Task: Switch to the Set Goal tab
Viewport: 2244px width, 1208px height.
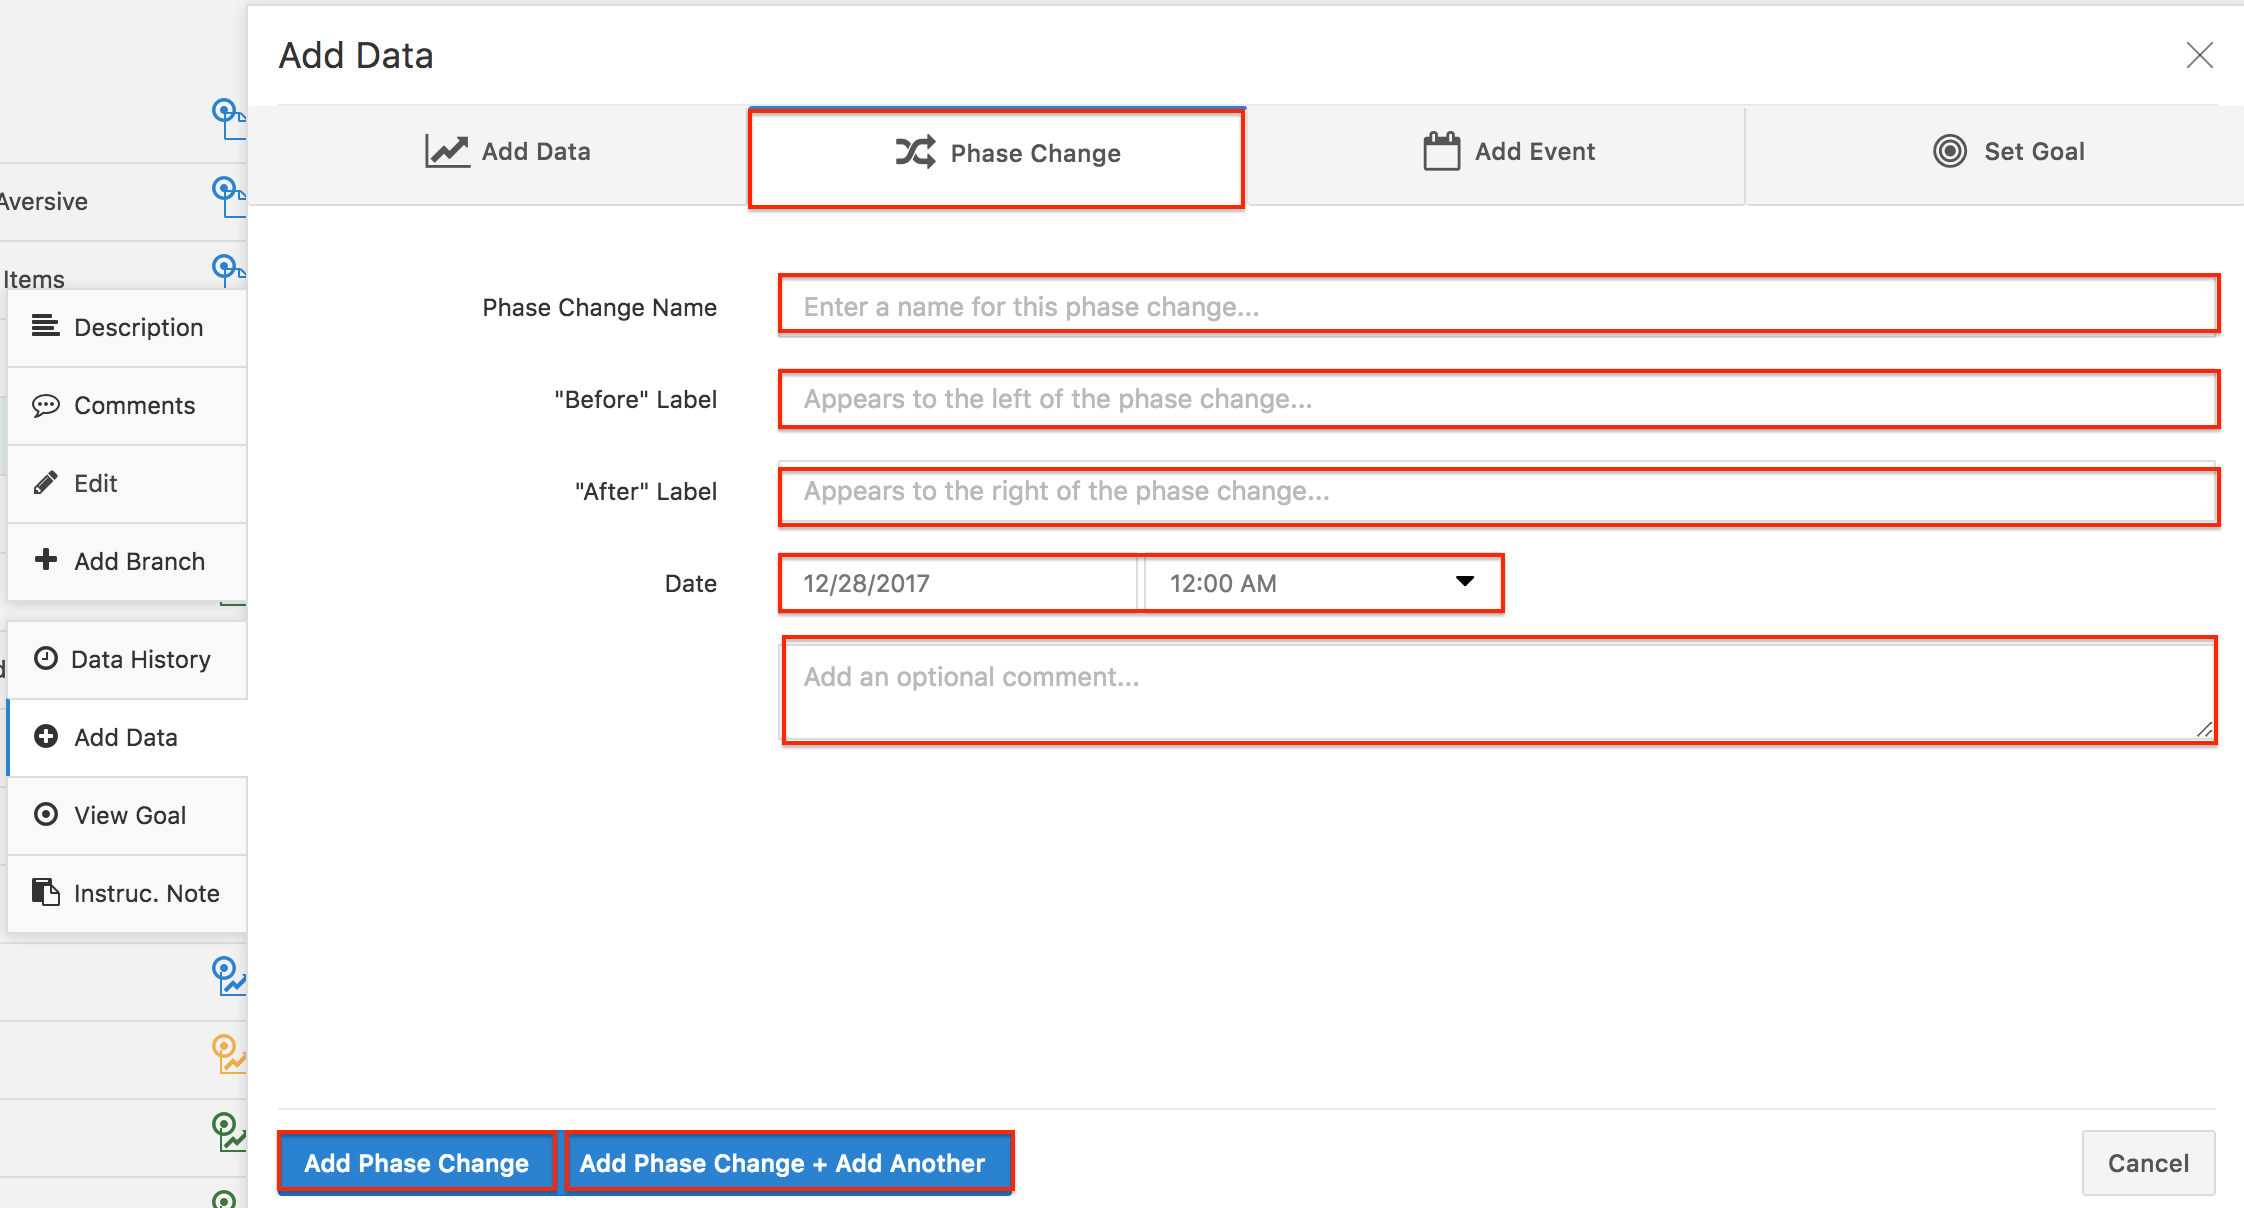Action: 2010,151
